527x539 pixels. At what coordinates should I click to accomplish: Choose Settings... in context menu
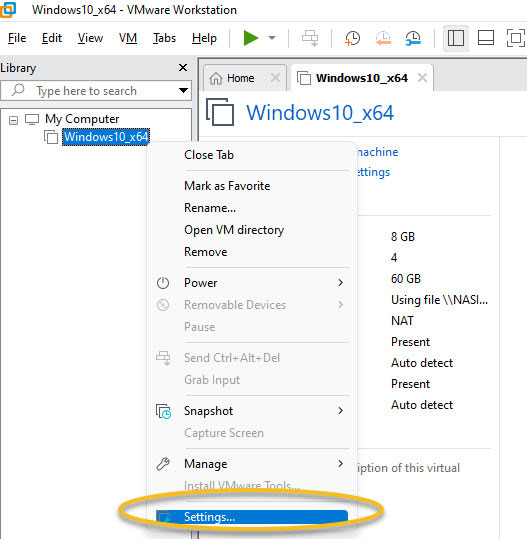pyautogui.click(x=252, y=517)
